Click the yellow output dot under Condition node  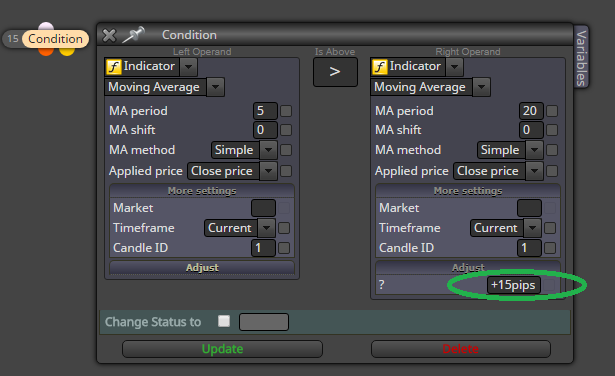click(x=67, y=51)
